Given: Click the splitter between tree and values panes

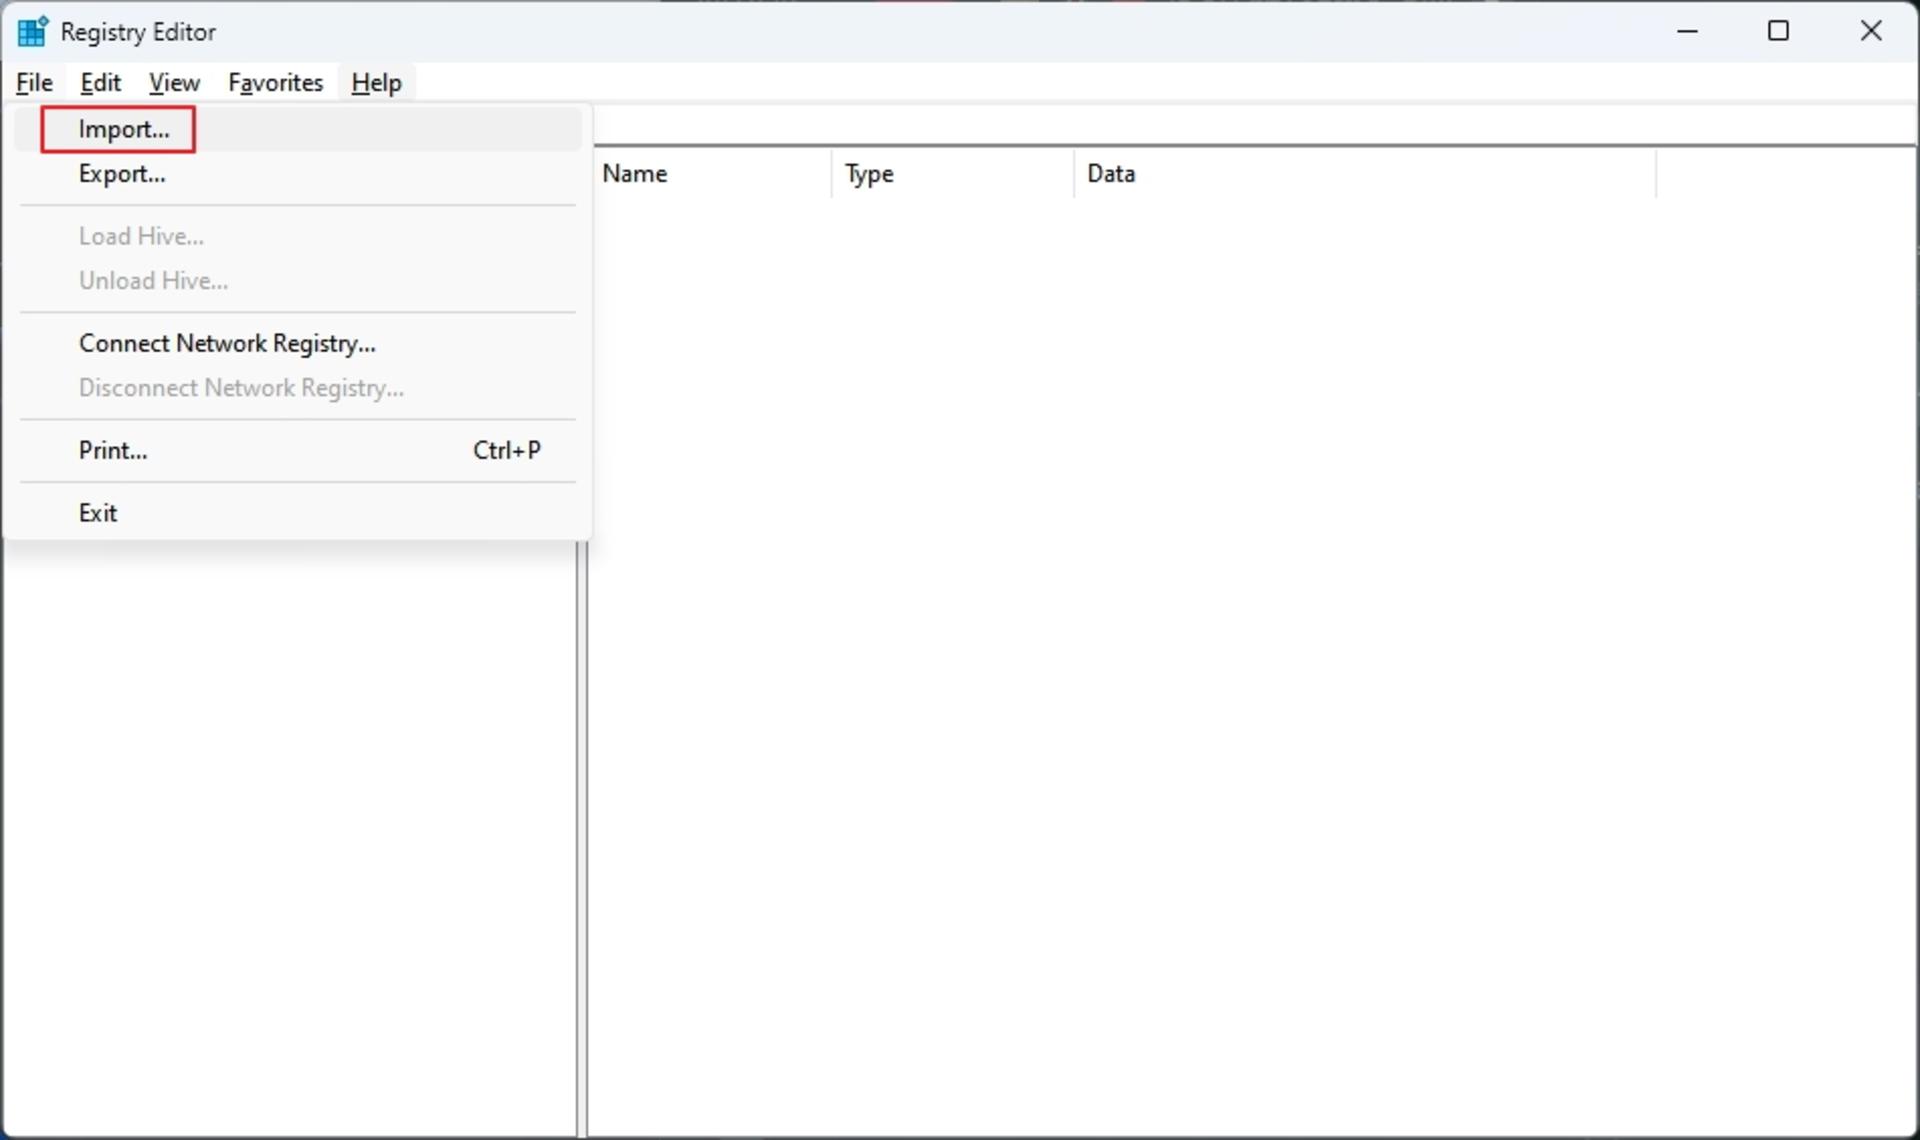Looking at the screenshot, I should [583, 838].
